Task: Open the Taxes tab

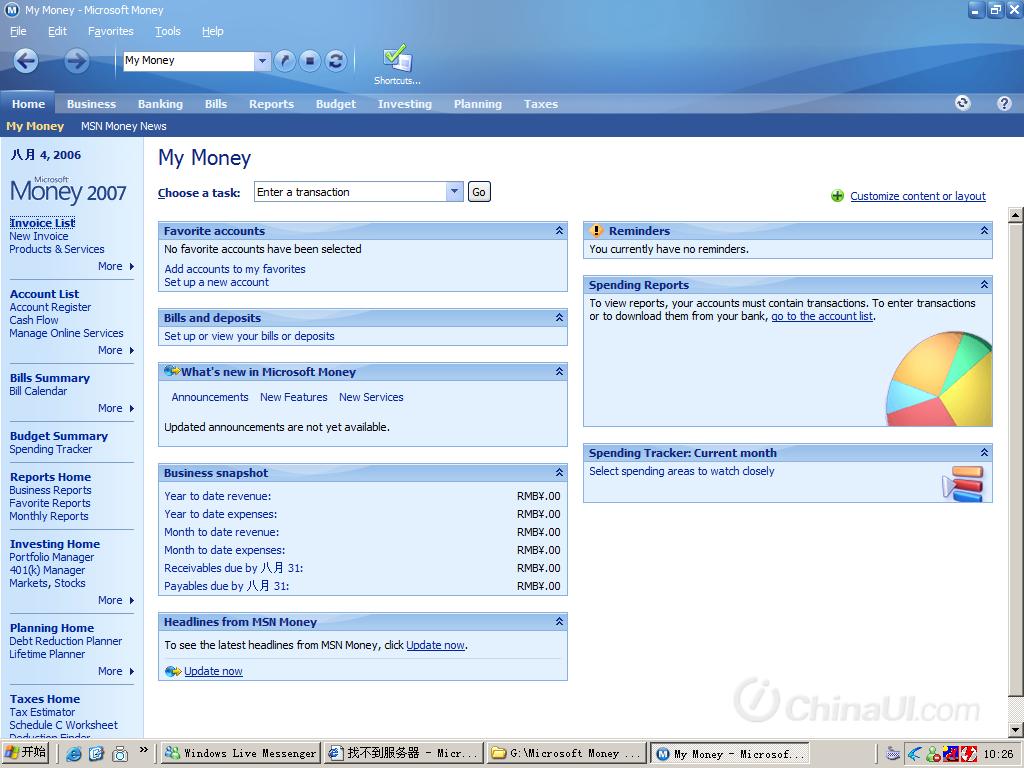Action: [x=541, y=104]
